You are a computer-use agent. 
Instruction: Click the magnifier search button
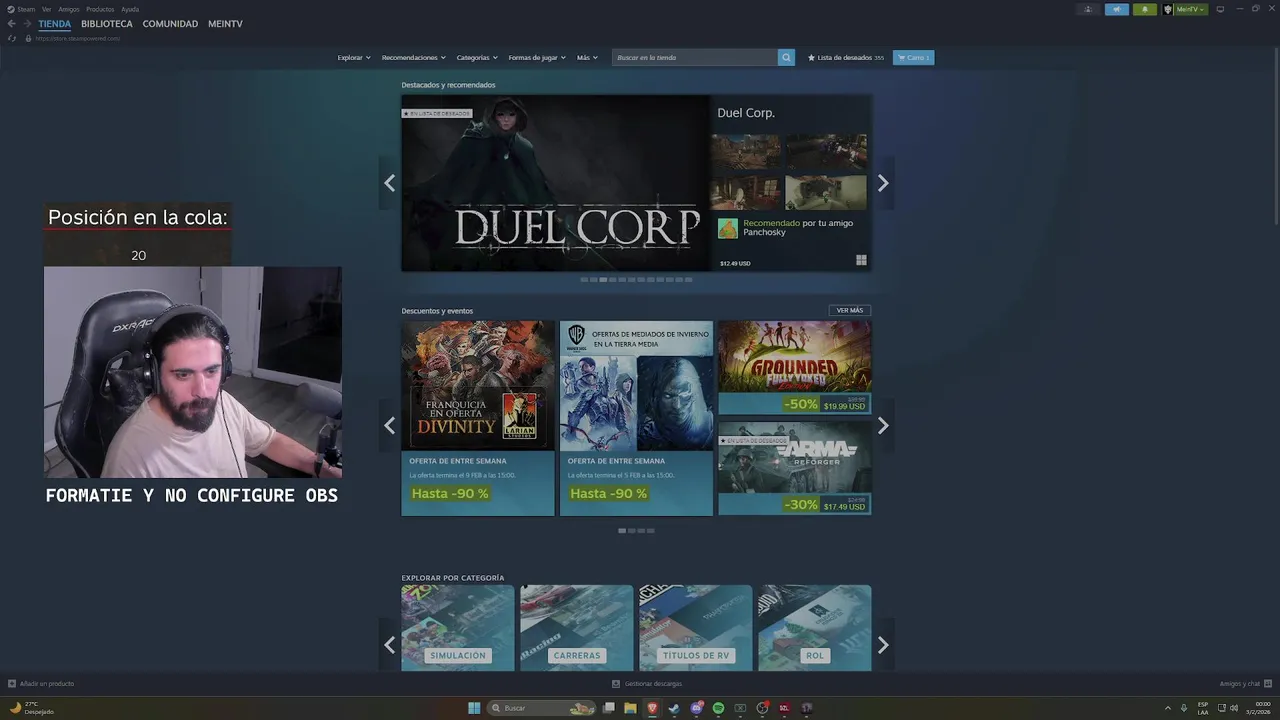coord(786,58)
